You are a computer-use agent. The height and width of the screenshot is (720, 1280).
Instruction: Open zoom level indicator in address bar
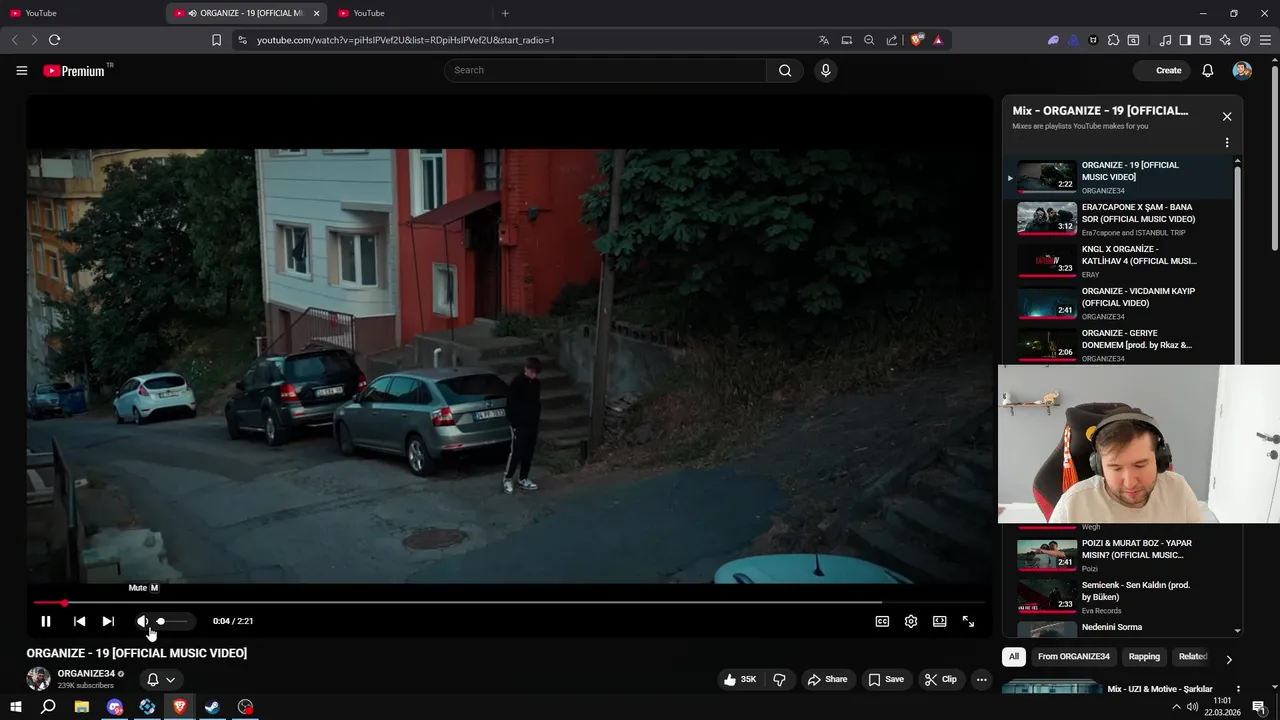[869, 40]
